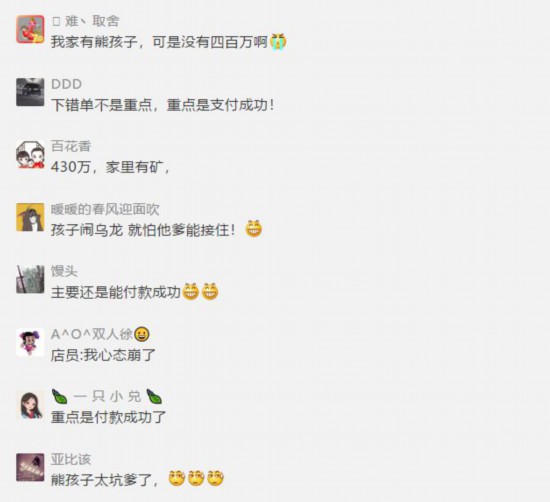Click the grinning emoji after 就怕他爹能接住
This screenshot has height=502, width=550.
point(254,229)
